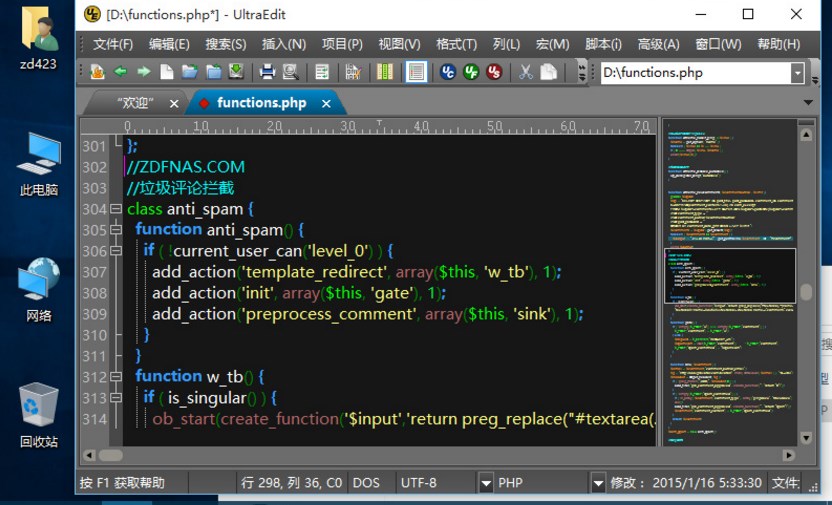Click the vertical scrollbar thumb of the editor
832x505 pixels.
point(806,292)
